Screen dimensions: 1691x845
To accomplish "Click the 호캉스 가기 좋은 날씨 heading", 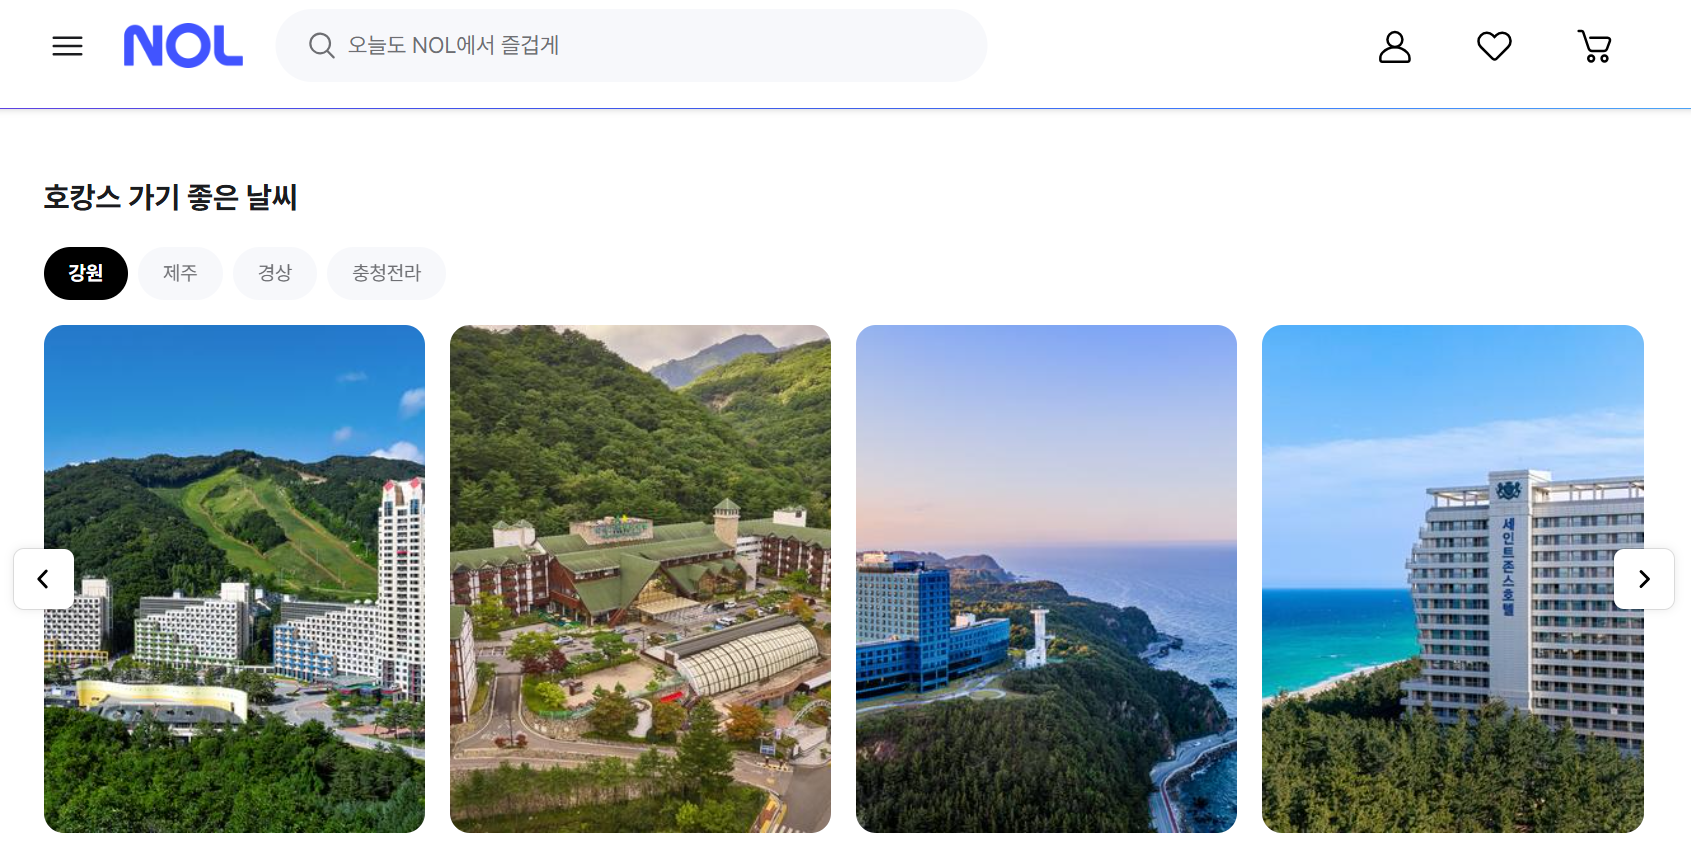I will pos(170,197).
